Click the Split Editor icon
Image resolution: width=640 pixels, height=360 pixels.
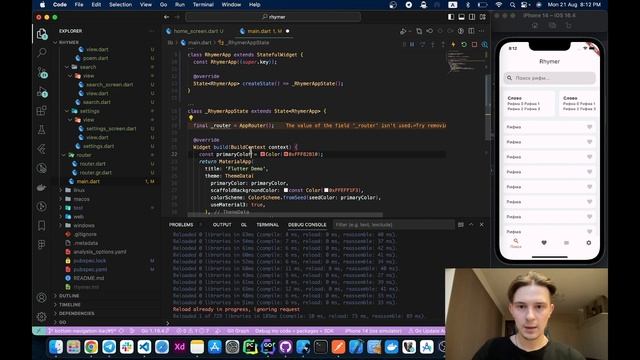coord(471,31)
